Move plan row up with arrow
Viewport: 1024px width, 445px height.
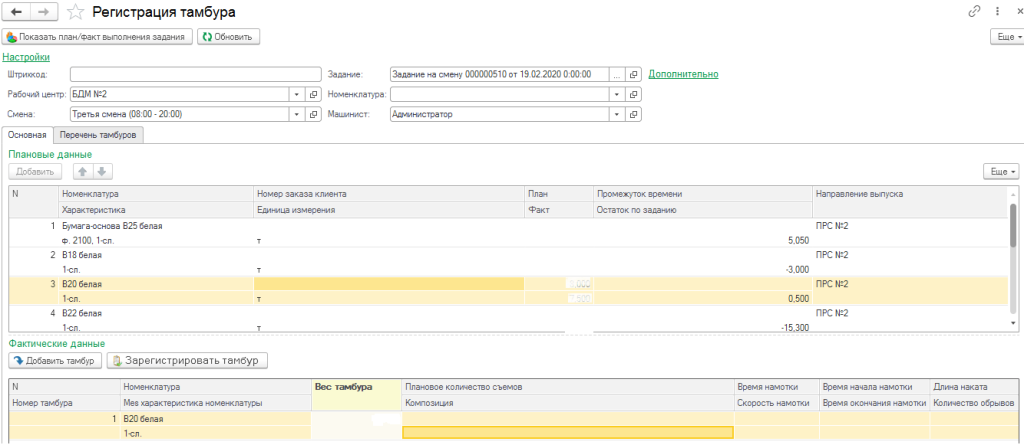click(84, 172)
